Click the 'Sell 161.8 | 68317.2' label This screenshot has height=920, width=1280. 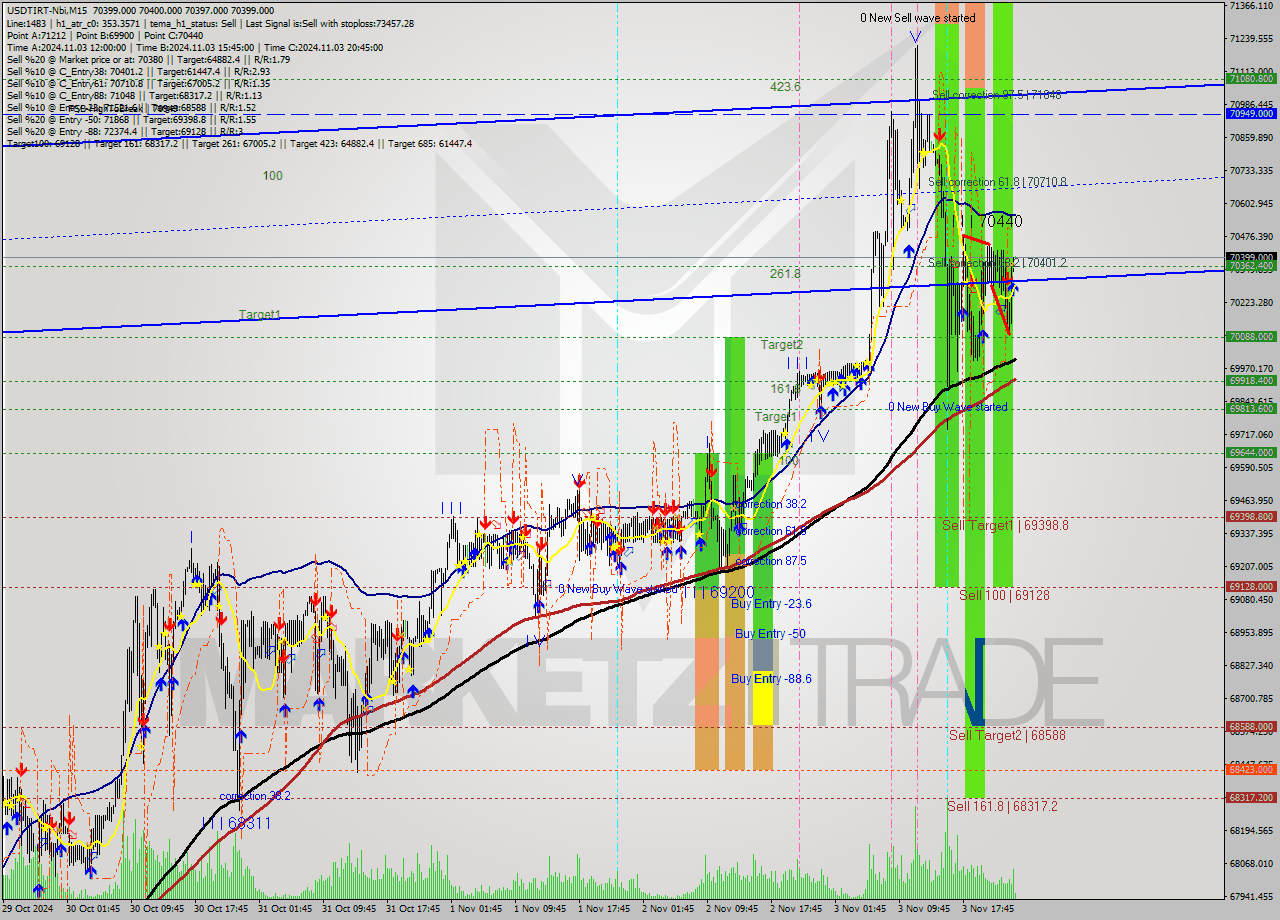click(x=1002, y=806)
